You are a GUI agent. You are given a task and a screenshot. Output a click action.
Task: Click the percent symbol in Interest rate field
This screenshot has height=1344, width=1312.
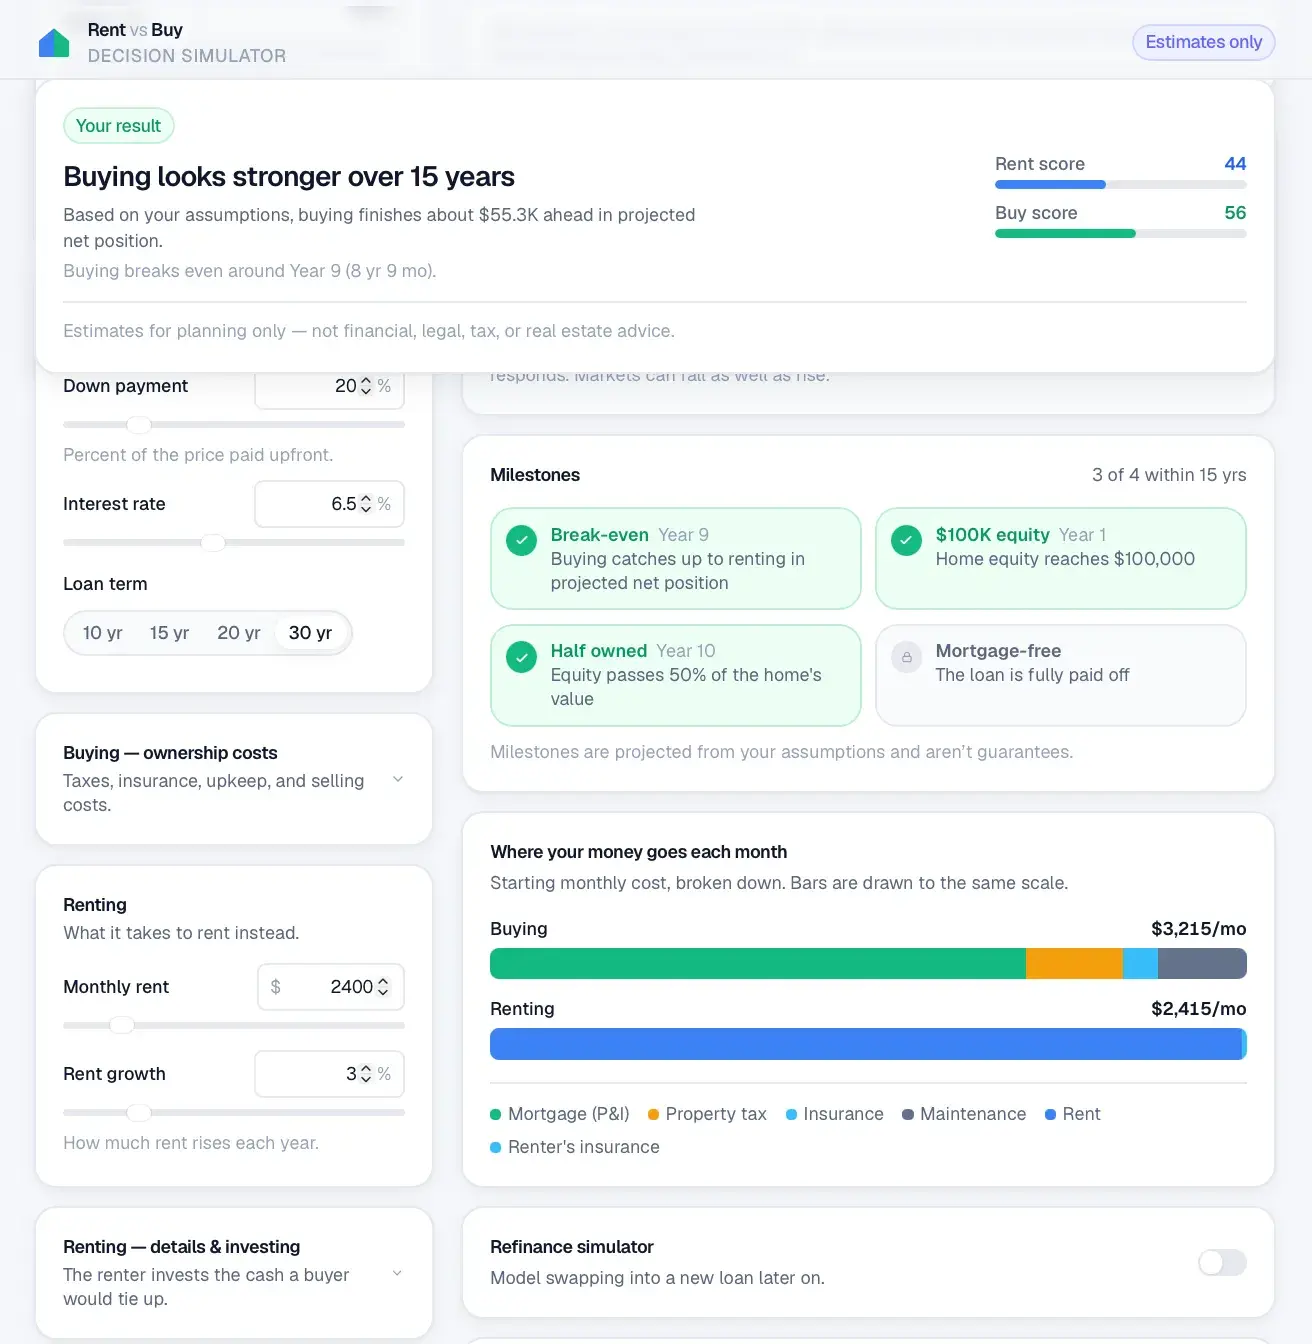[384, 504]
